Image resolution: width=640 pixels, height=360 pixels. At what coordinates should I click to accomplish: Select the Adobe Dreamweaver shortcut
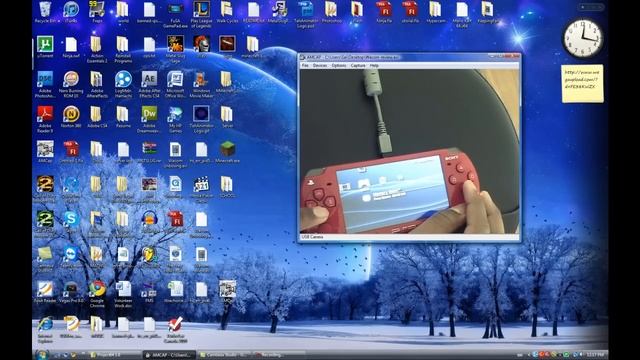(x=149, y=119)
